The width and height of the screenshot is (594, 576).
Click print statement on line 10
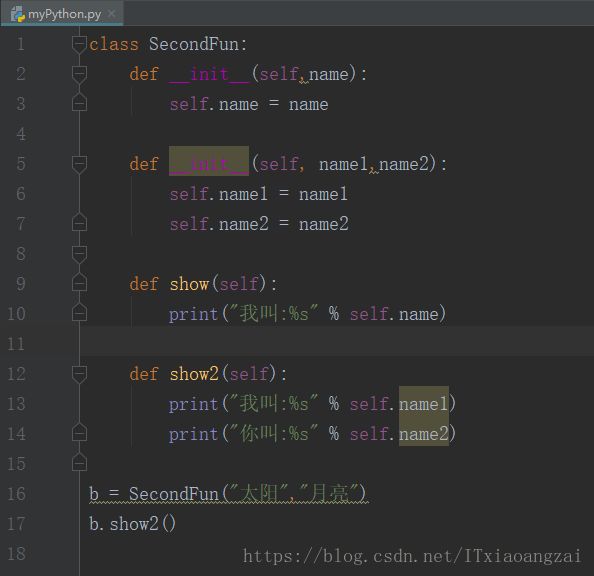[307, 314]
